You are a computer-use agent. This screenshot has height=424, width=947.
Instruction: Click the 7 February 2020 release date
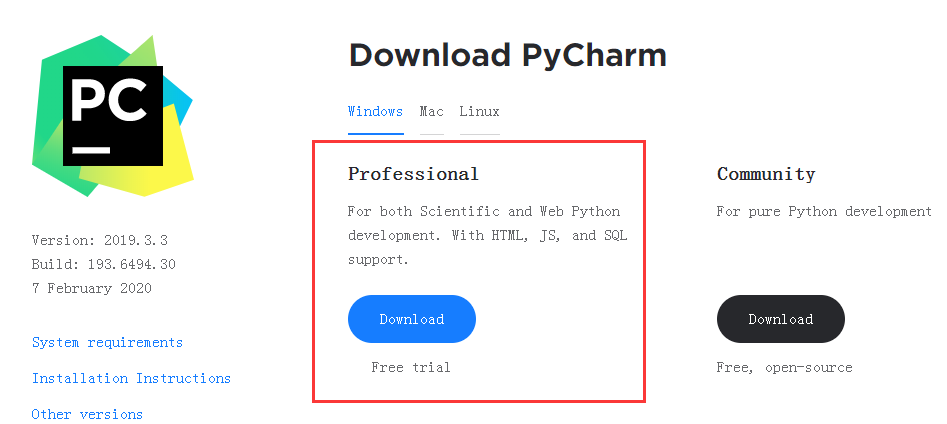[x=91, y=289]
